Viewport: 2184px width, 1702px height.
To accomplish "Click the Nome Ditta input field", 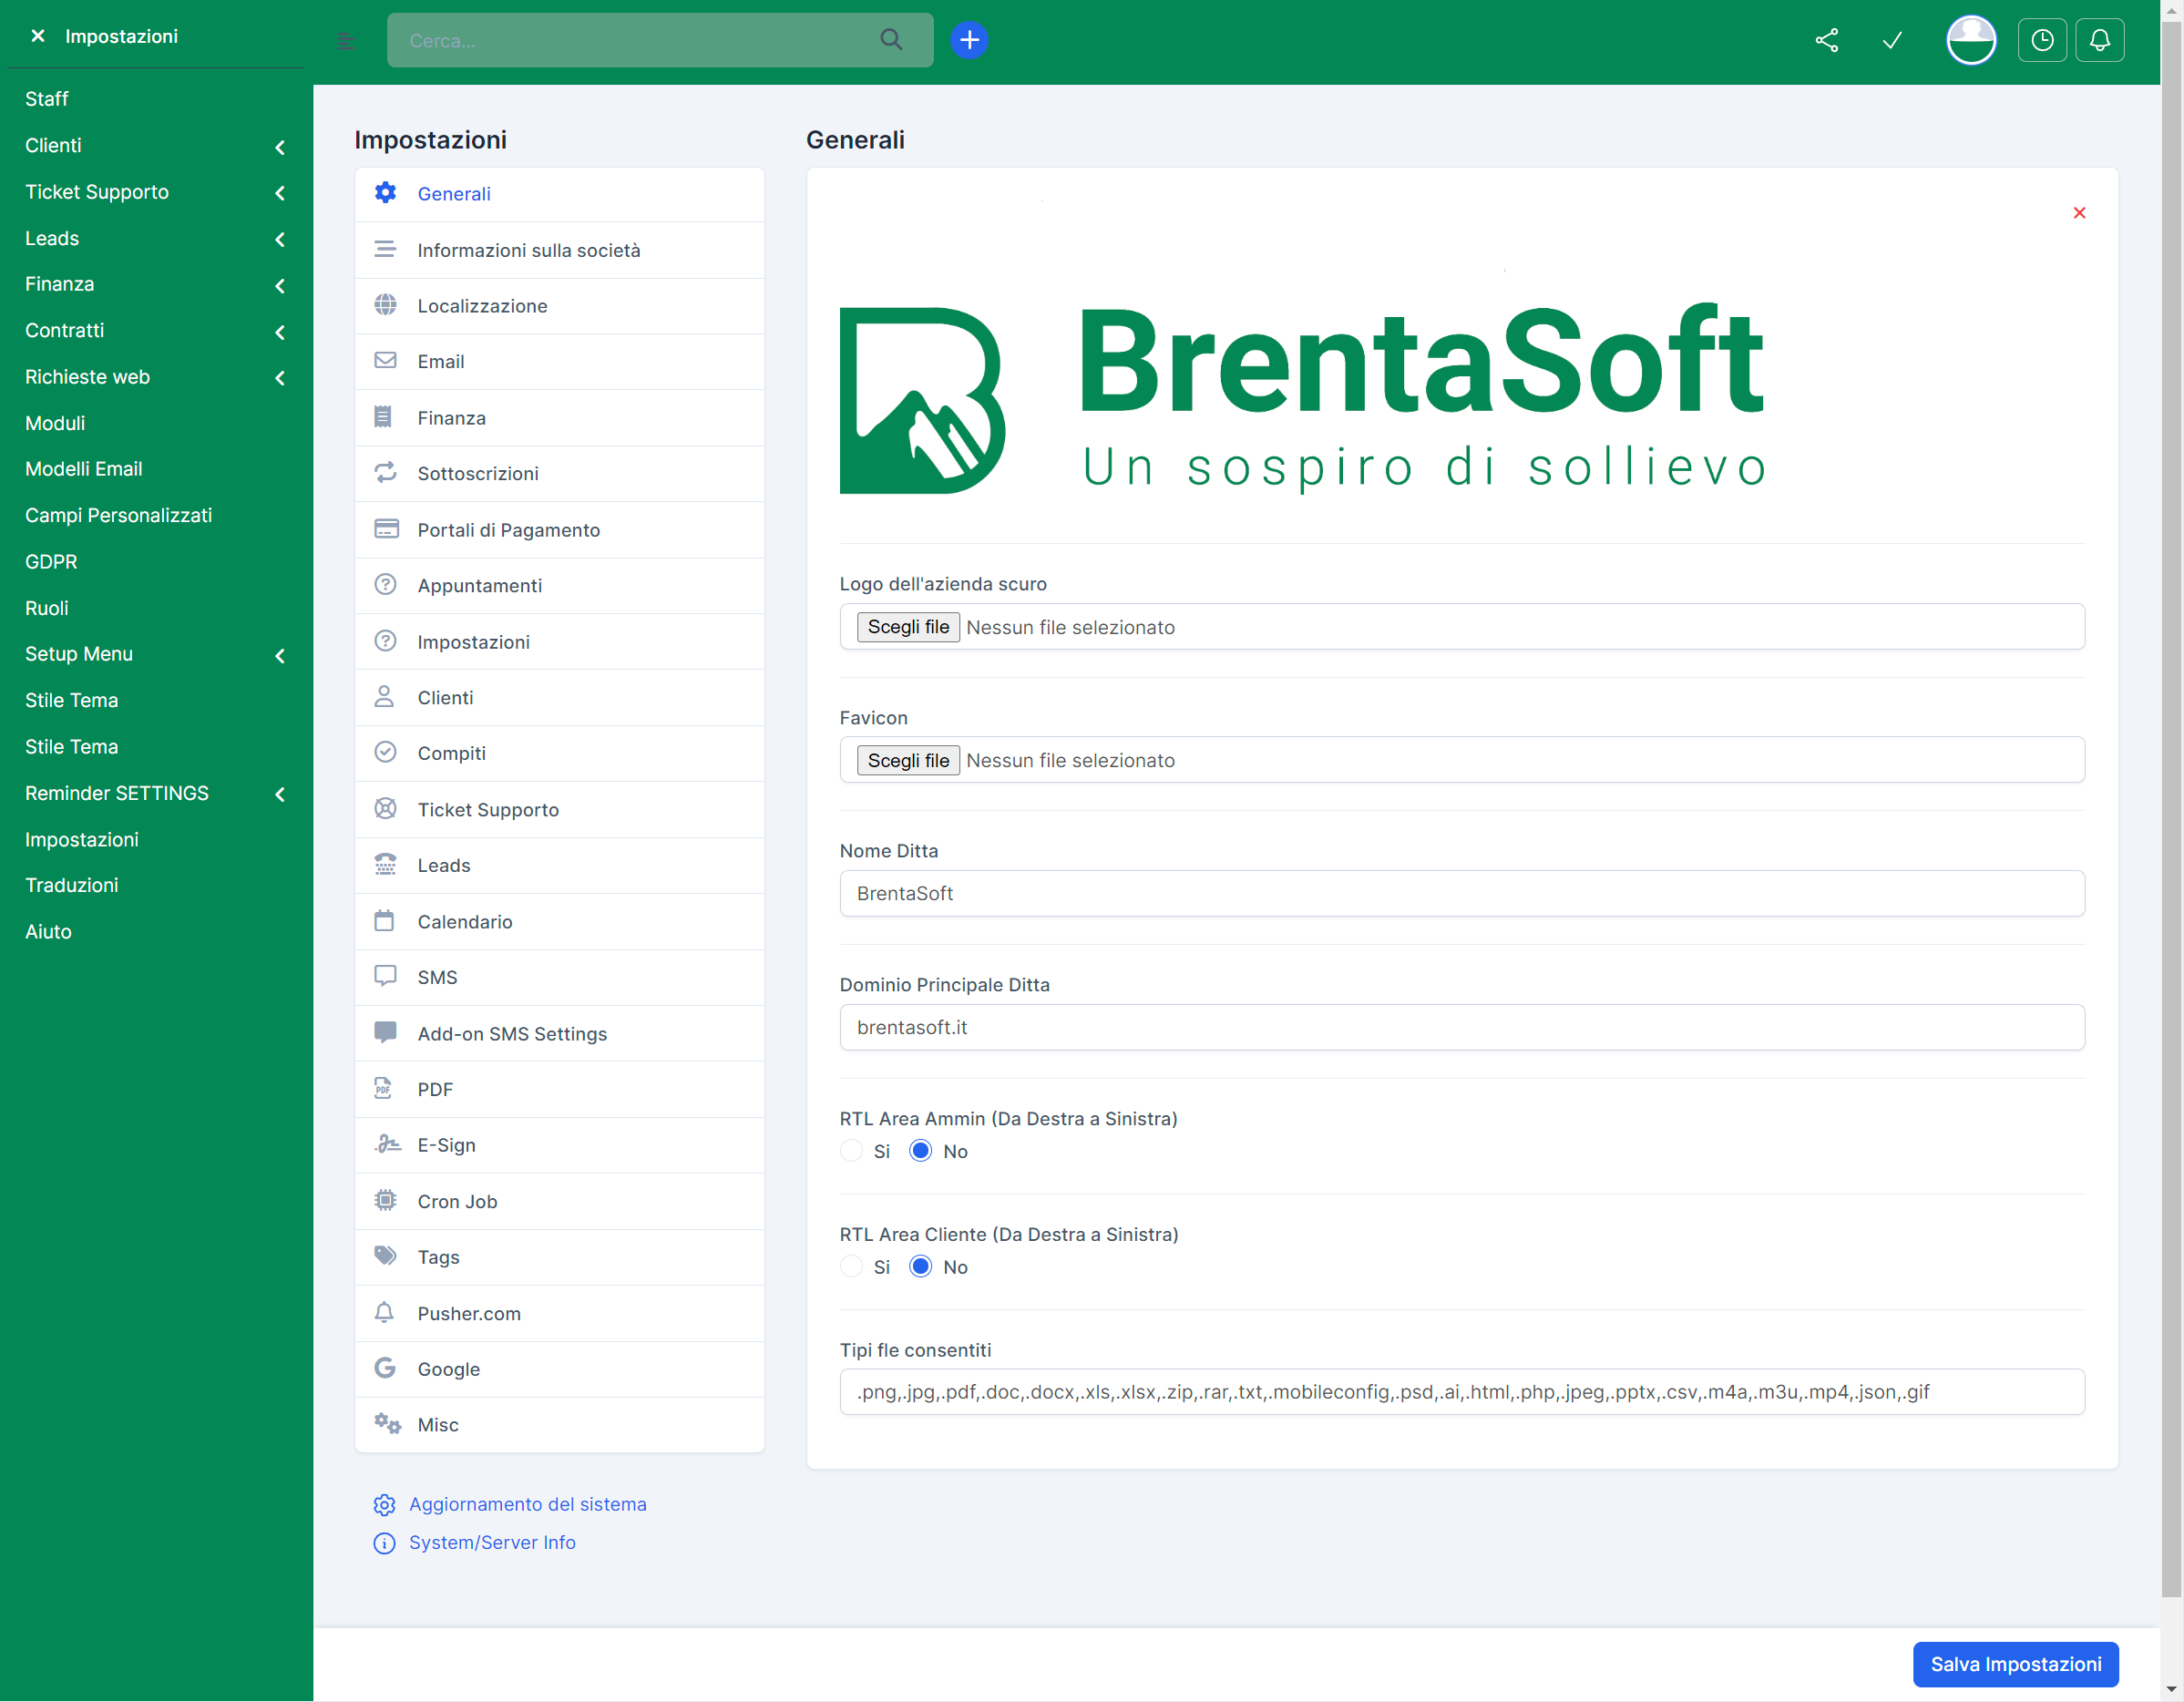I will [x=1461, y=894].
